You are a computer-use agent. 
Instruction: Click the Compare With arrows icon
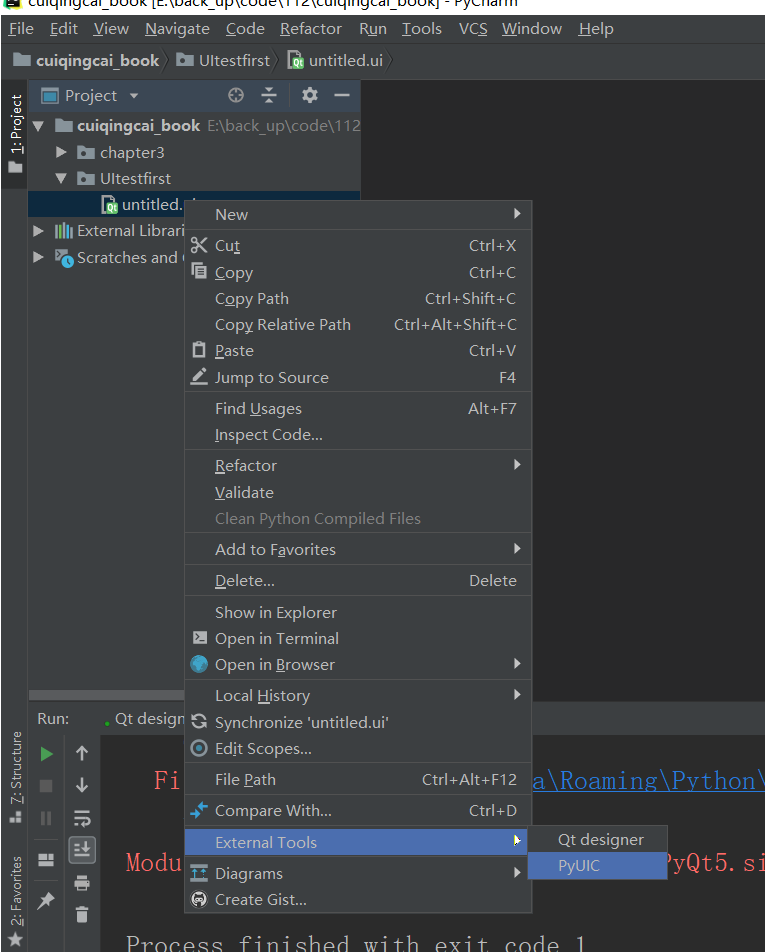pyautogui.click(x=199, y=810)
